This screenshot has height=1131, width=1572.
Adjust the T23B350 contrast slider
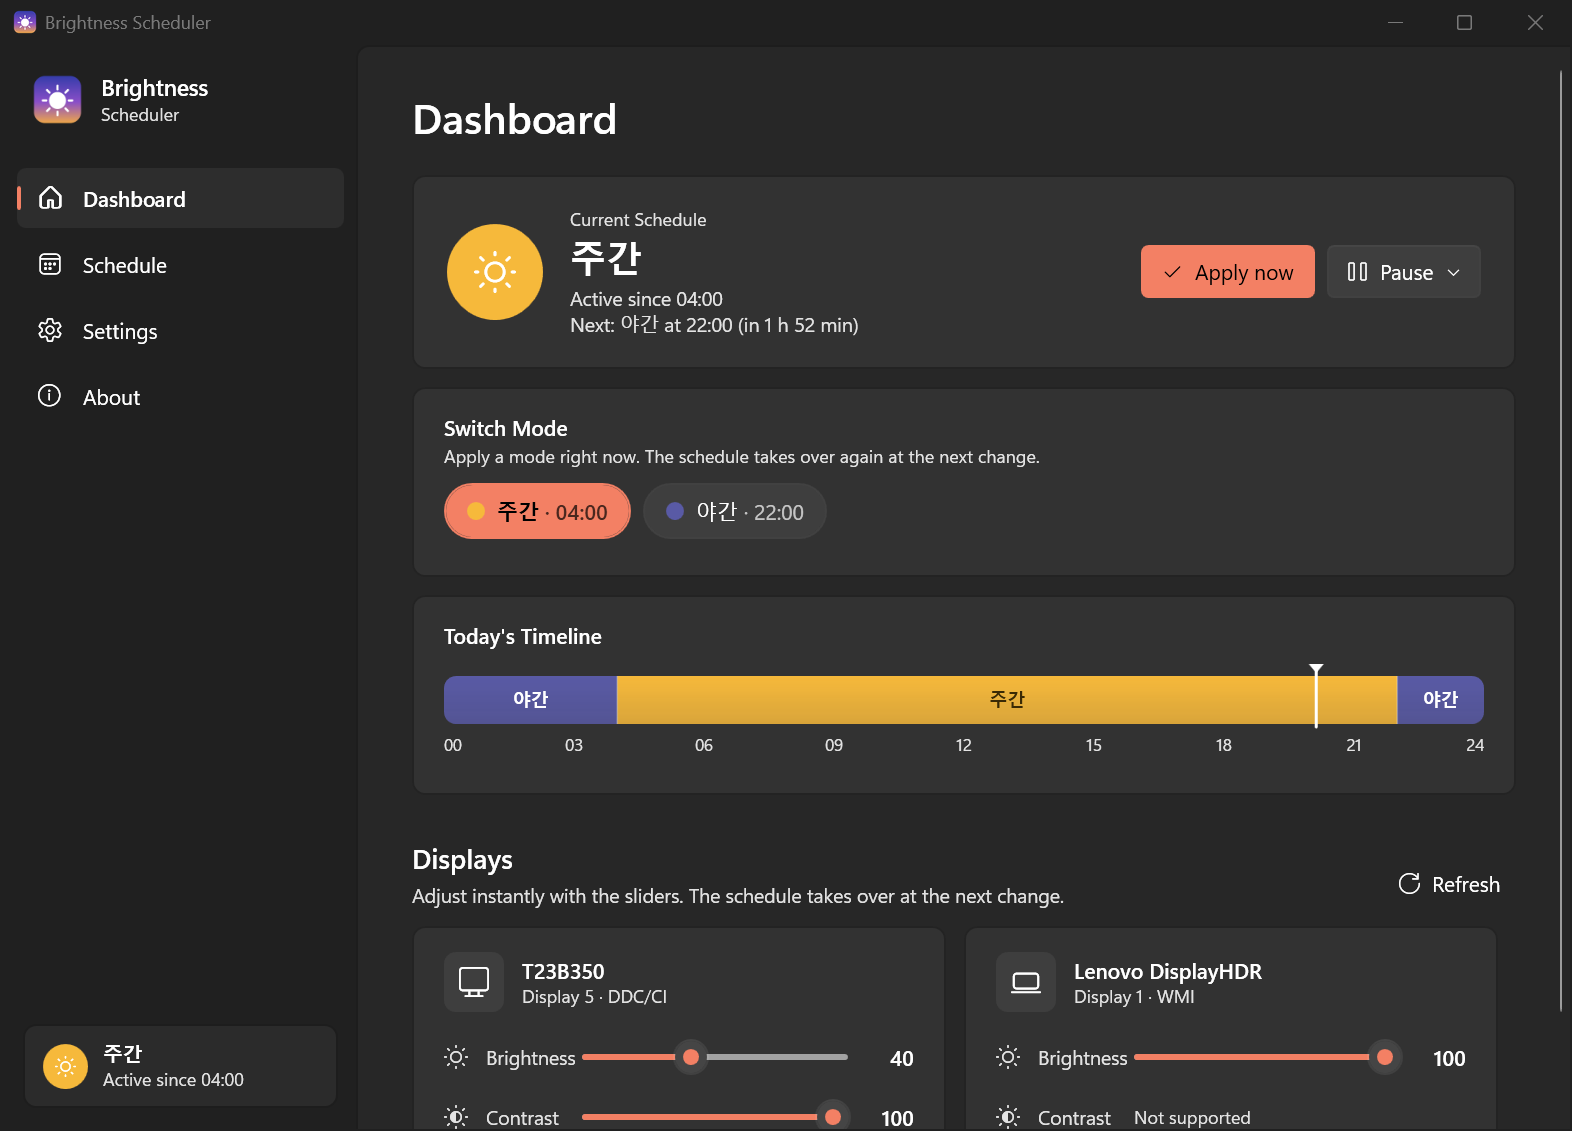[x=714, y=1117]
